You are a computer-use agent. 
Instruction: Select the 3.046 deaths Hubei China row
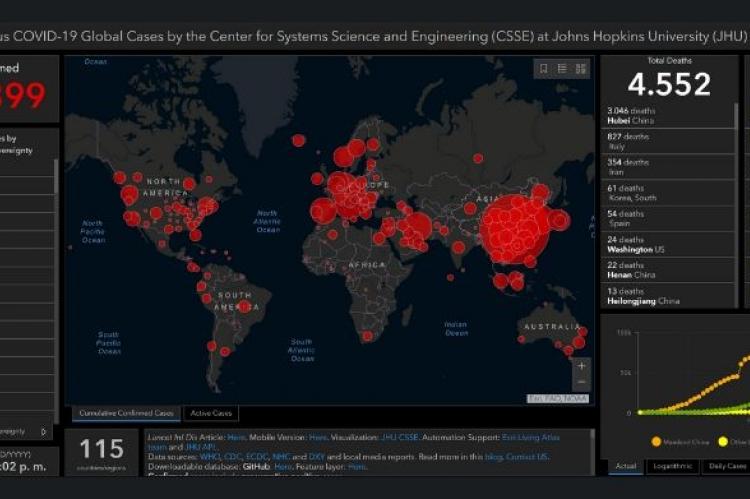pos(667,115)
